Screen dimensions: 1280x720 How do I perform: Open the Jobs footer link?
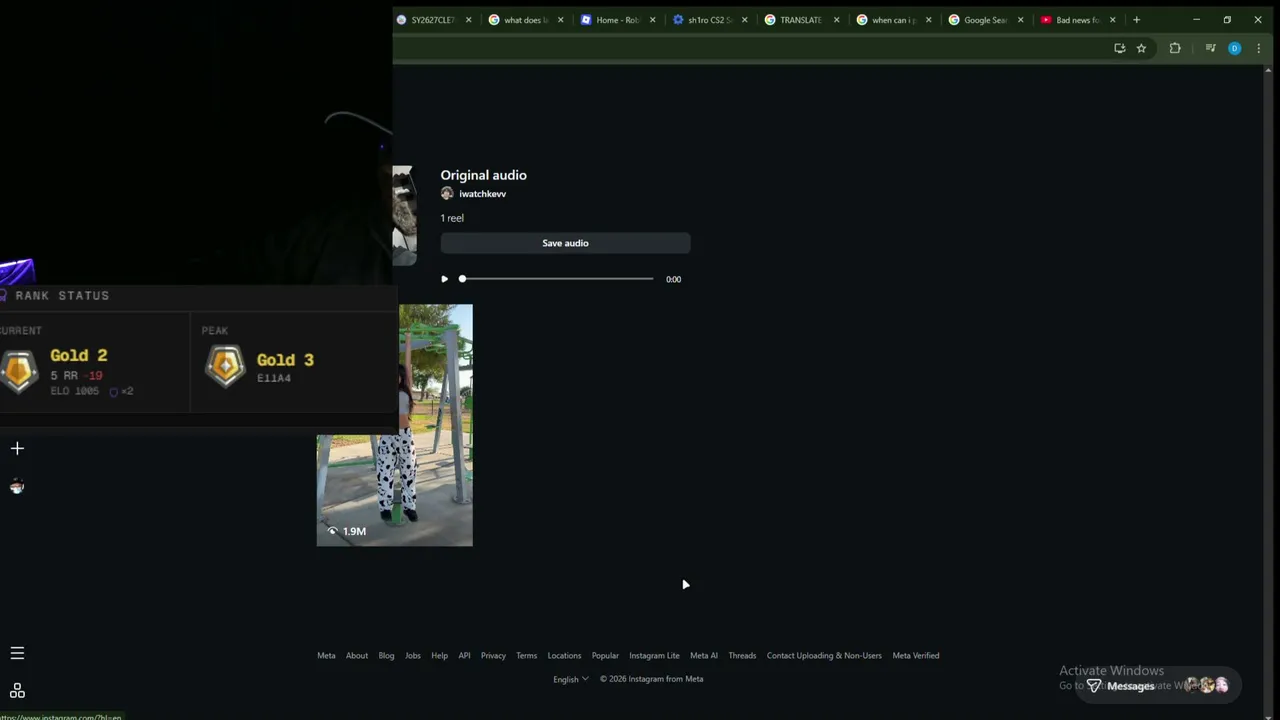coord(413,656)
